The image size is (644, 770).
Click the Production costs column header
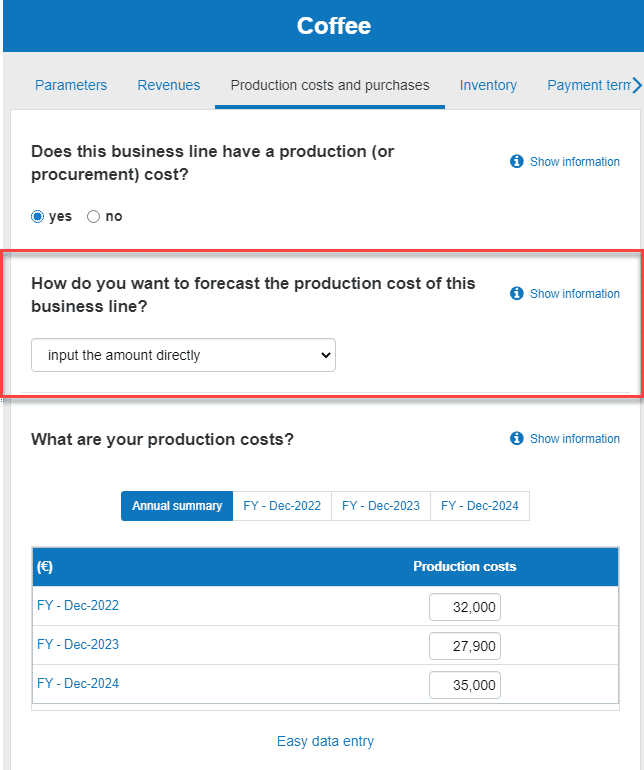[464, 566]
